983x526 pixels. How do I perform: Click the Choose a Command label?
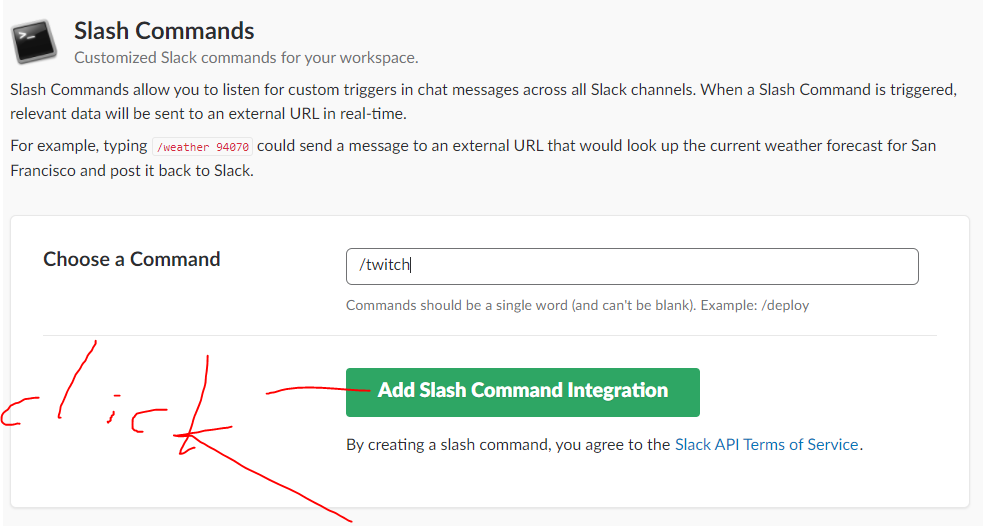(132, 259)
